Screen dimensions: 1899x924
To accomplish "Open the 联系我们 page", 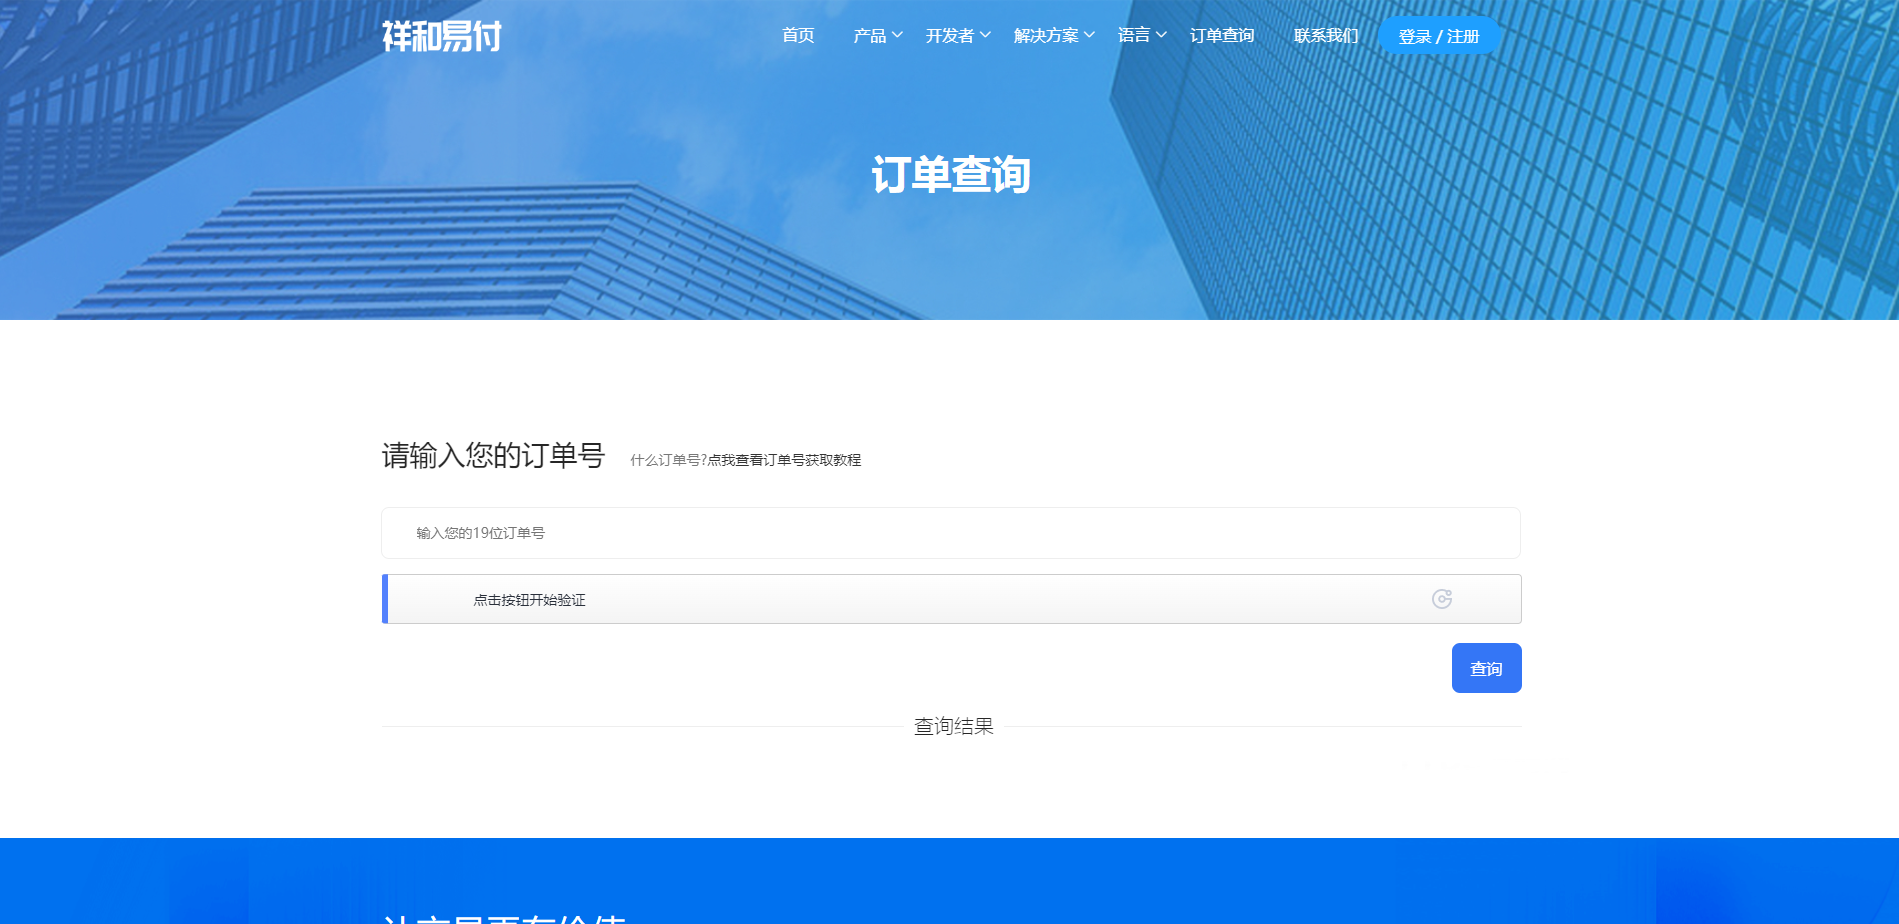I will (1325, 36).
